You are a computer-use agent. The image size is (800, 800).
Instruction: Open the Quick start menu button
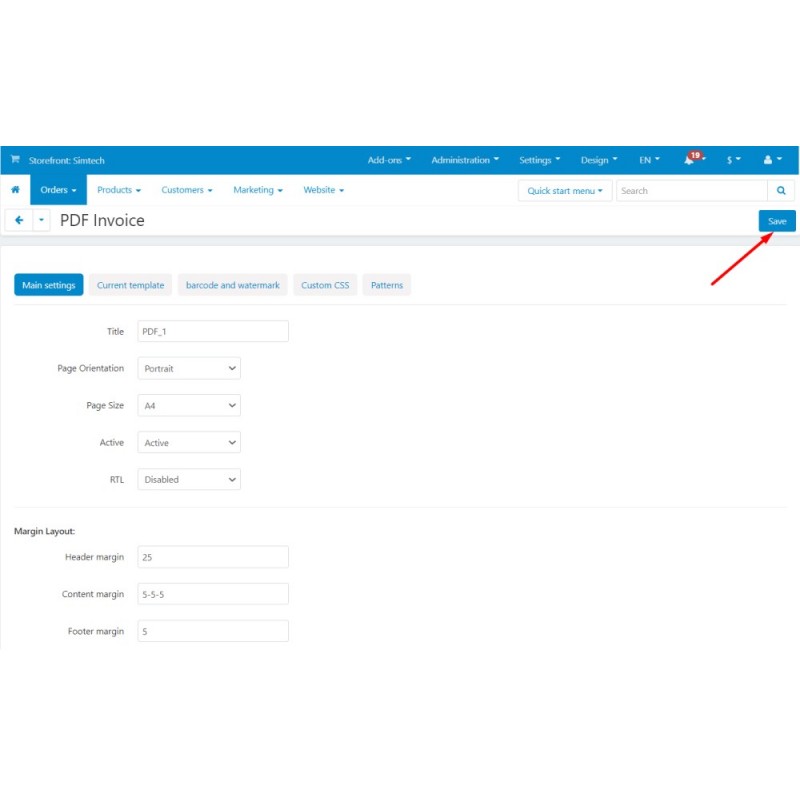(565, 190)
